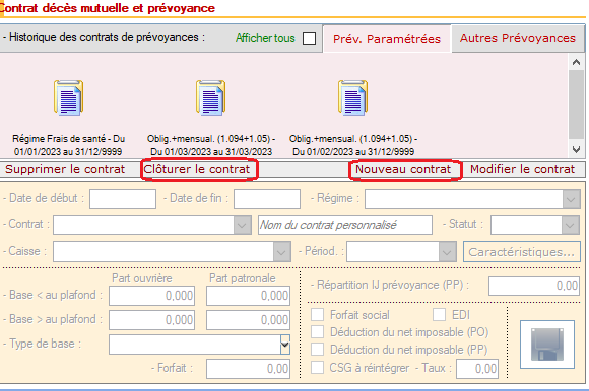Image resolution: width=589 pixels, height=391 pixels.
Task: Expand the Contrat combo box
Action: pos(242,225)
